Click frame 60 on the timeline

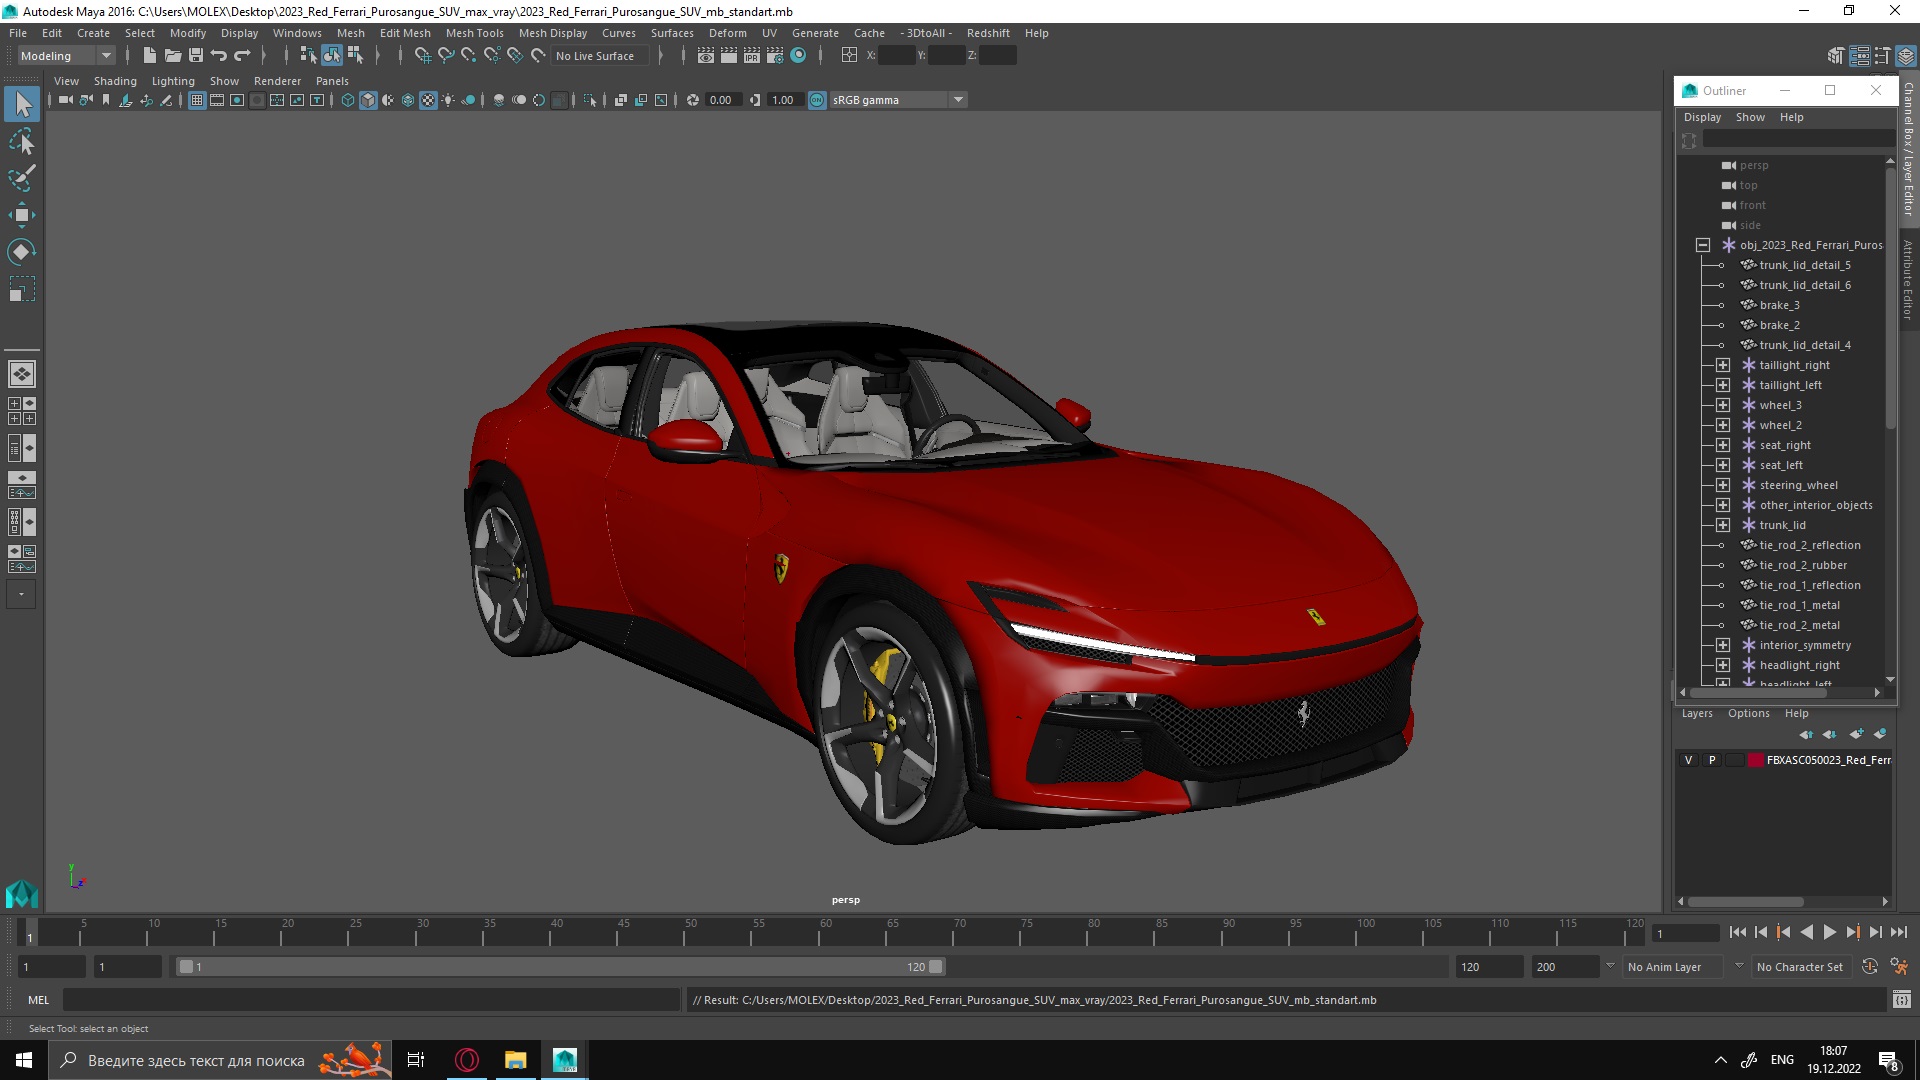pyautogui.click(x=826, y=932)
